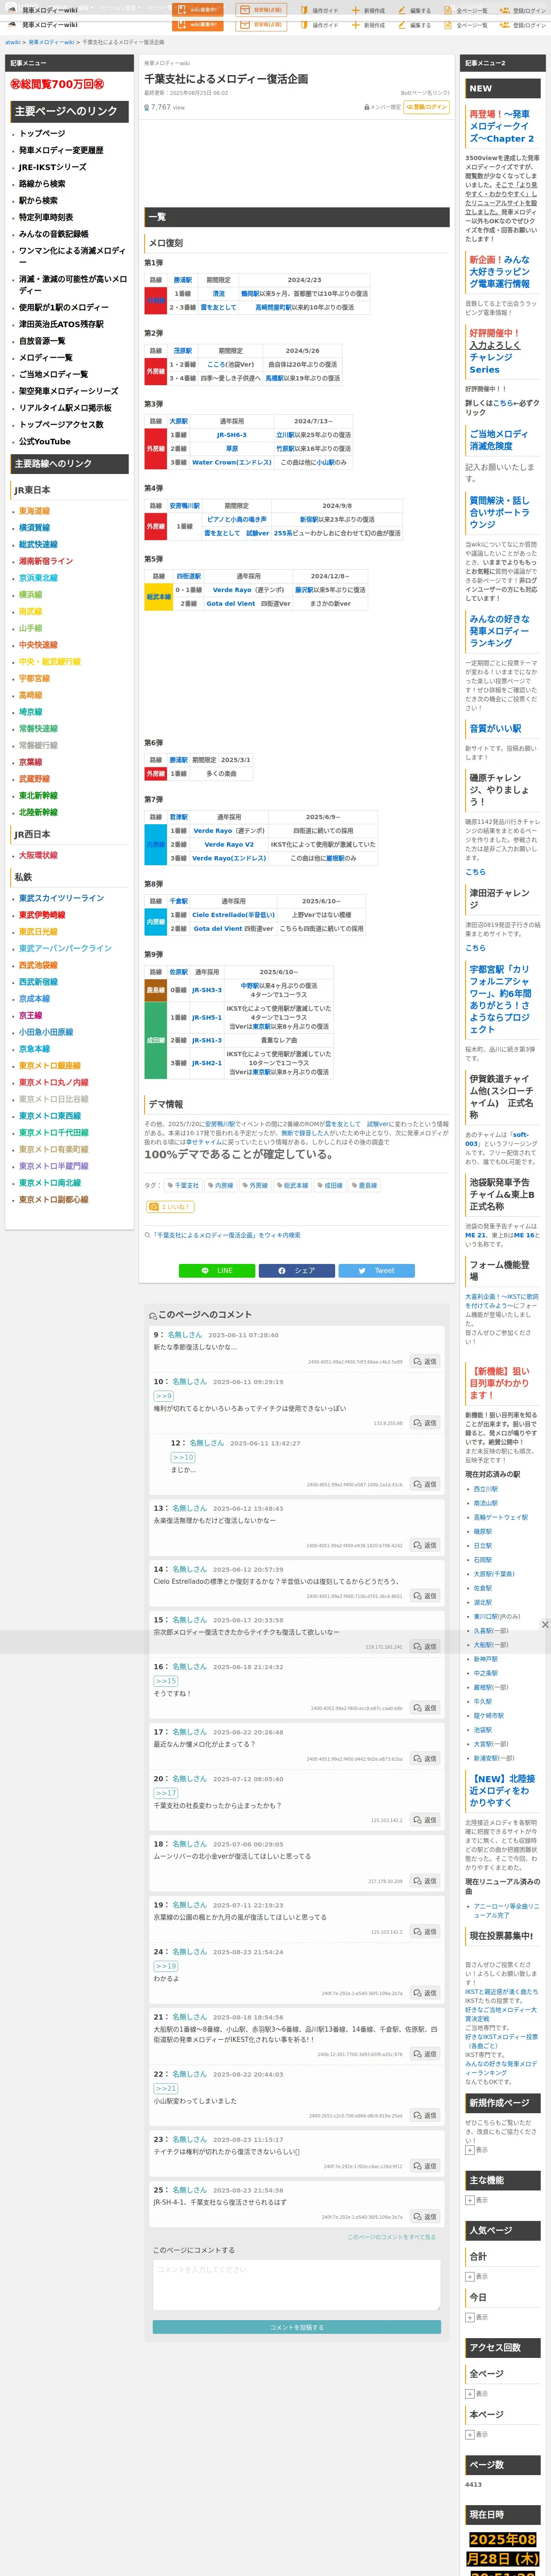
Task: Open the atwiki breadcrumb link
Action: [x=13, y=43]
